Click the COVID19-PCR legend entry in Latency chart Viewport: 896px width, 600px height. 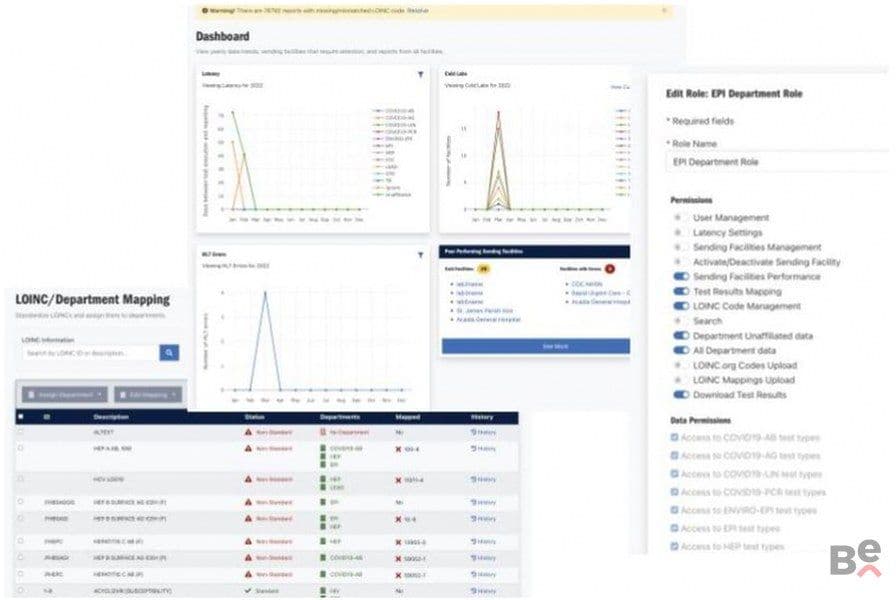395,132
